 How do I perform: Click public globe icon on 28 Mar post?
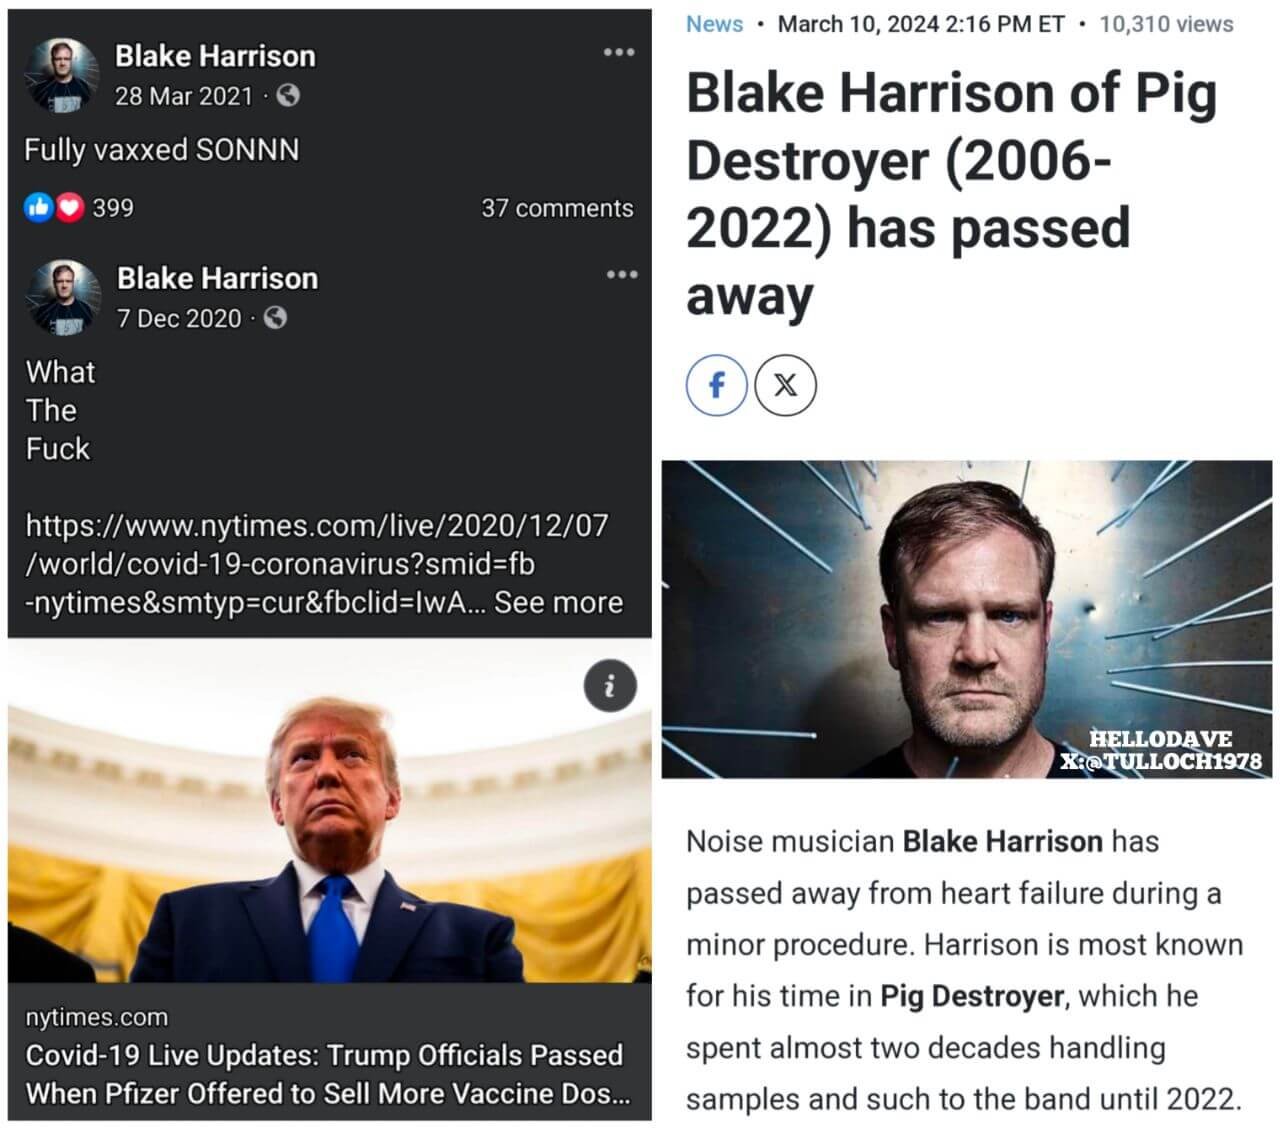[x=287, y=96]
